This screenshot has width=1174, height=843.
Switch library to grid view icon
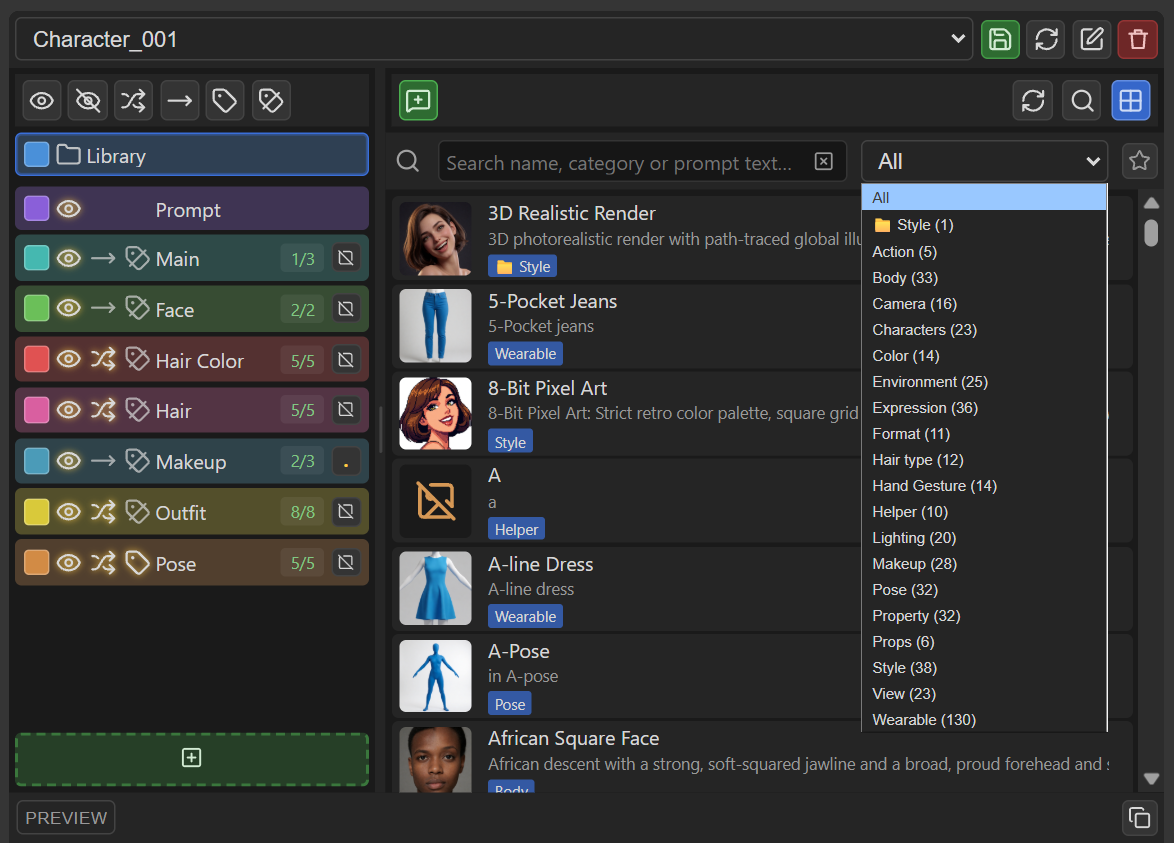click(x=1131, y=100)
